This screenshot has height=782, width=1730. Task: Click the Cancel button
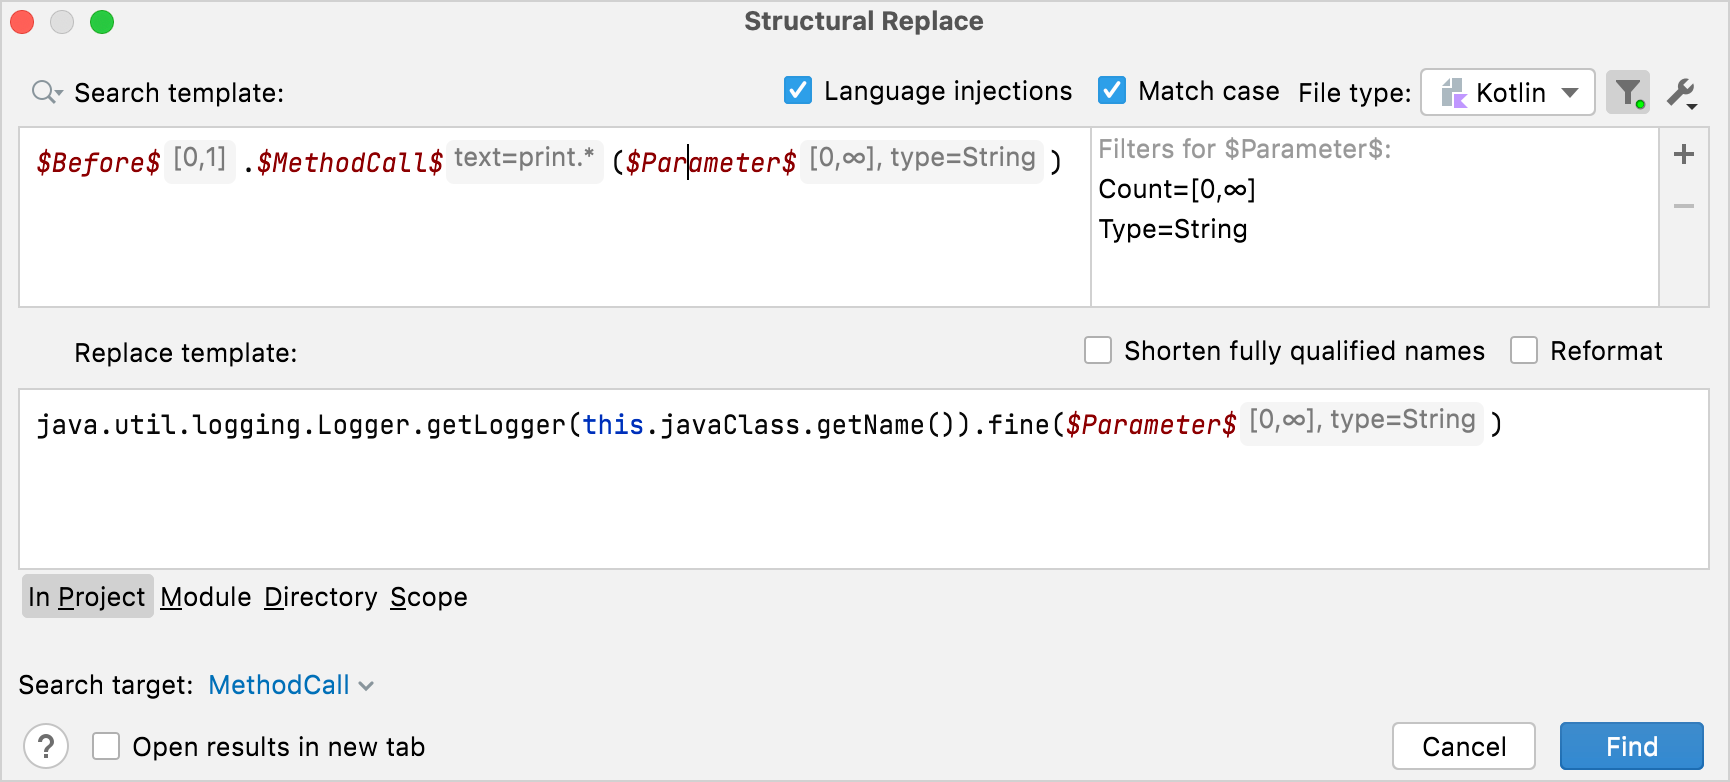pos(1464,746)
